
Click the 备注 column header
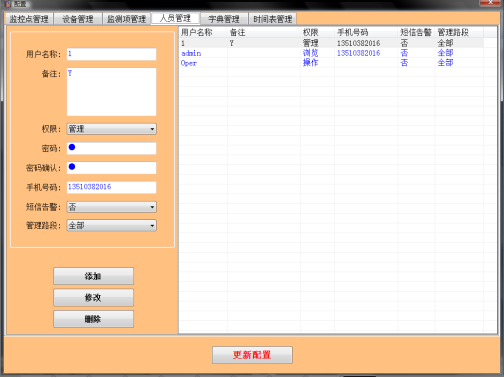(x=264, y=32)
